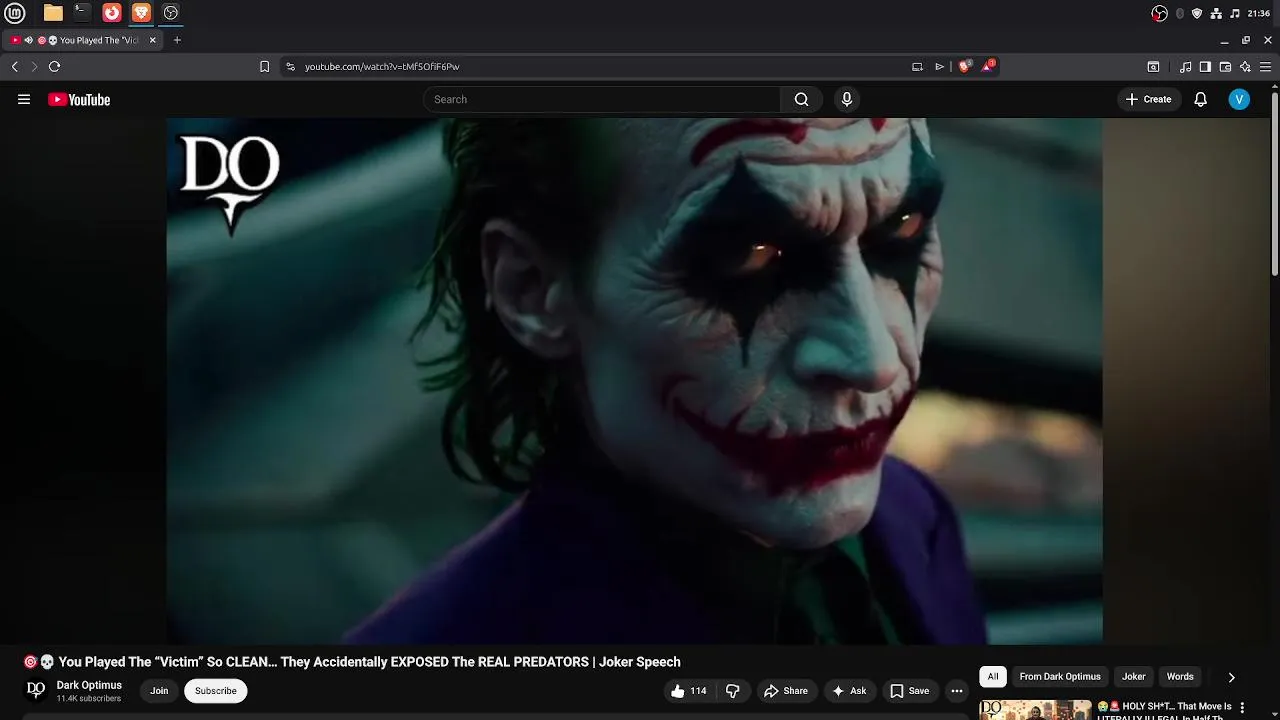1280x720 pixels.
Task: Open YouTube notifications bell
Action: 1201,99
